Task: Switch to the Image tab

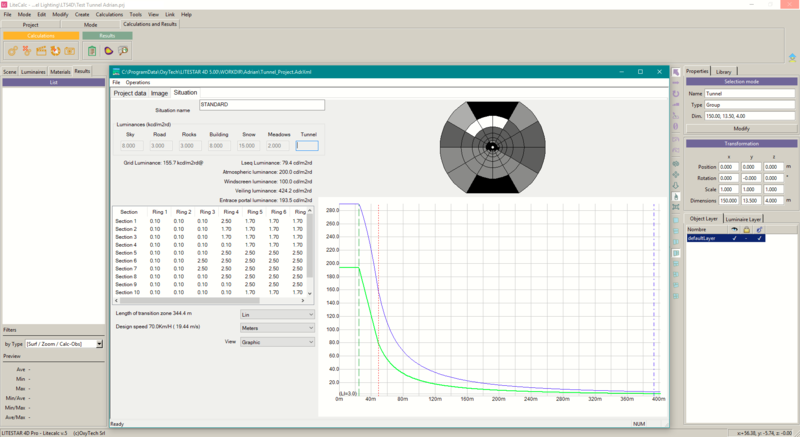Action: (x=159, y=93)
